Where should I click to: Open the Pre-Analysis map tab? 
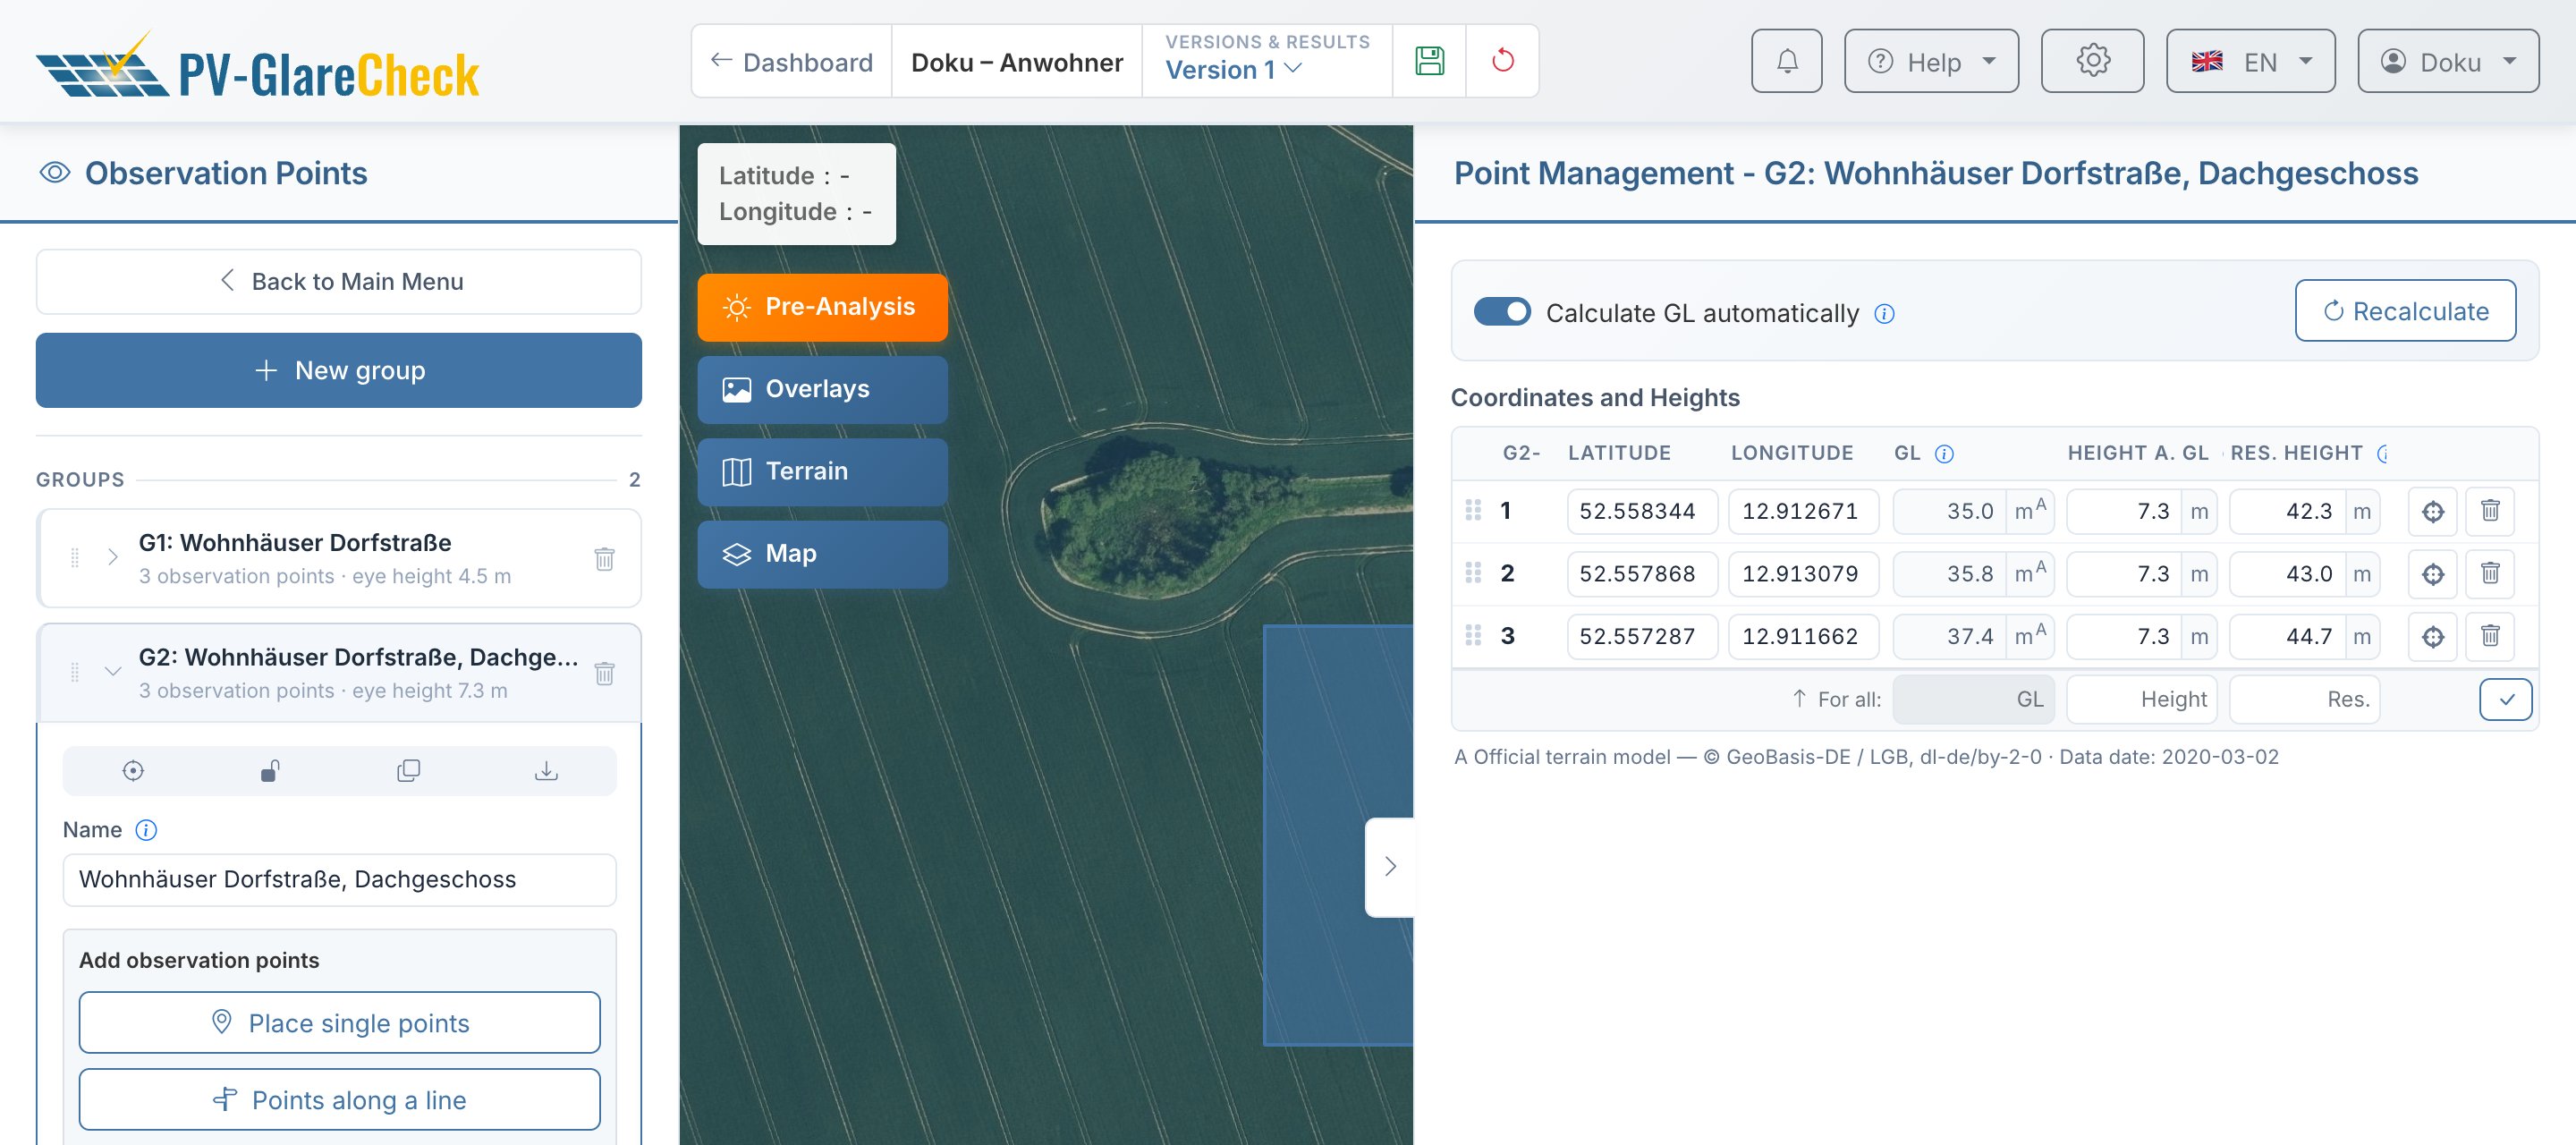(822, 307)
